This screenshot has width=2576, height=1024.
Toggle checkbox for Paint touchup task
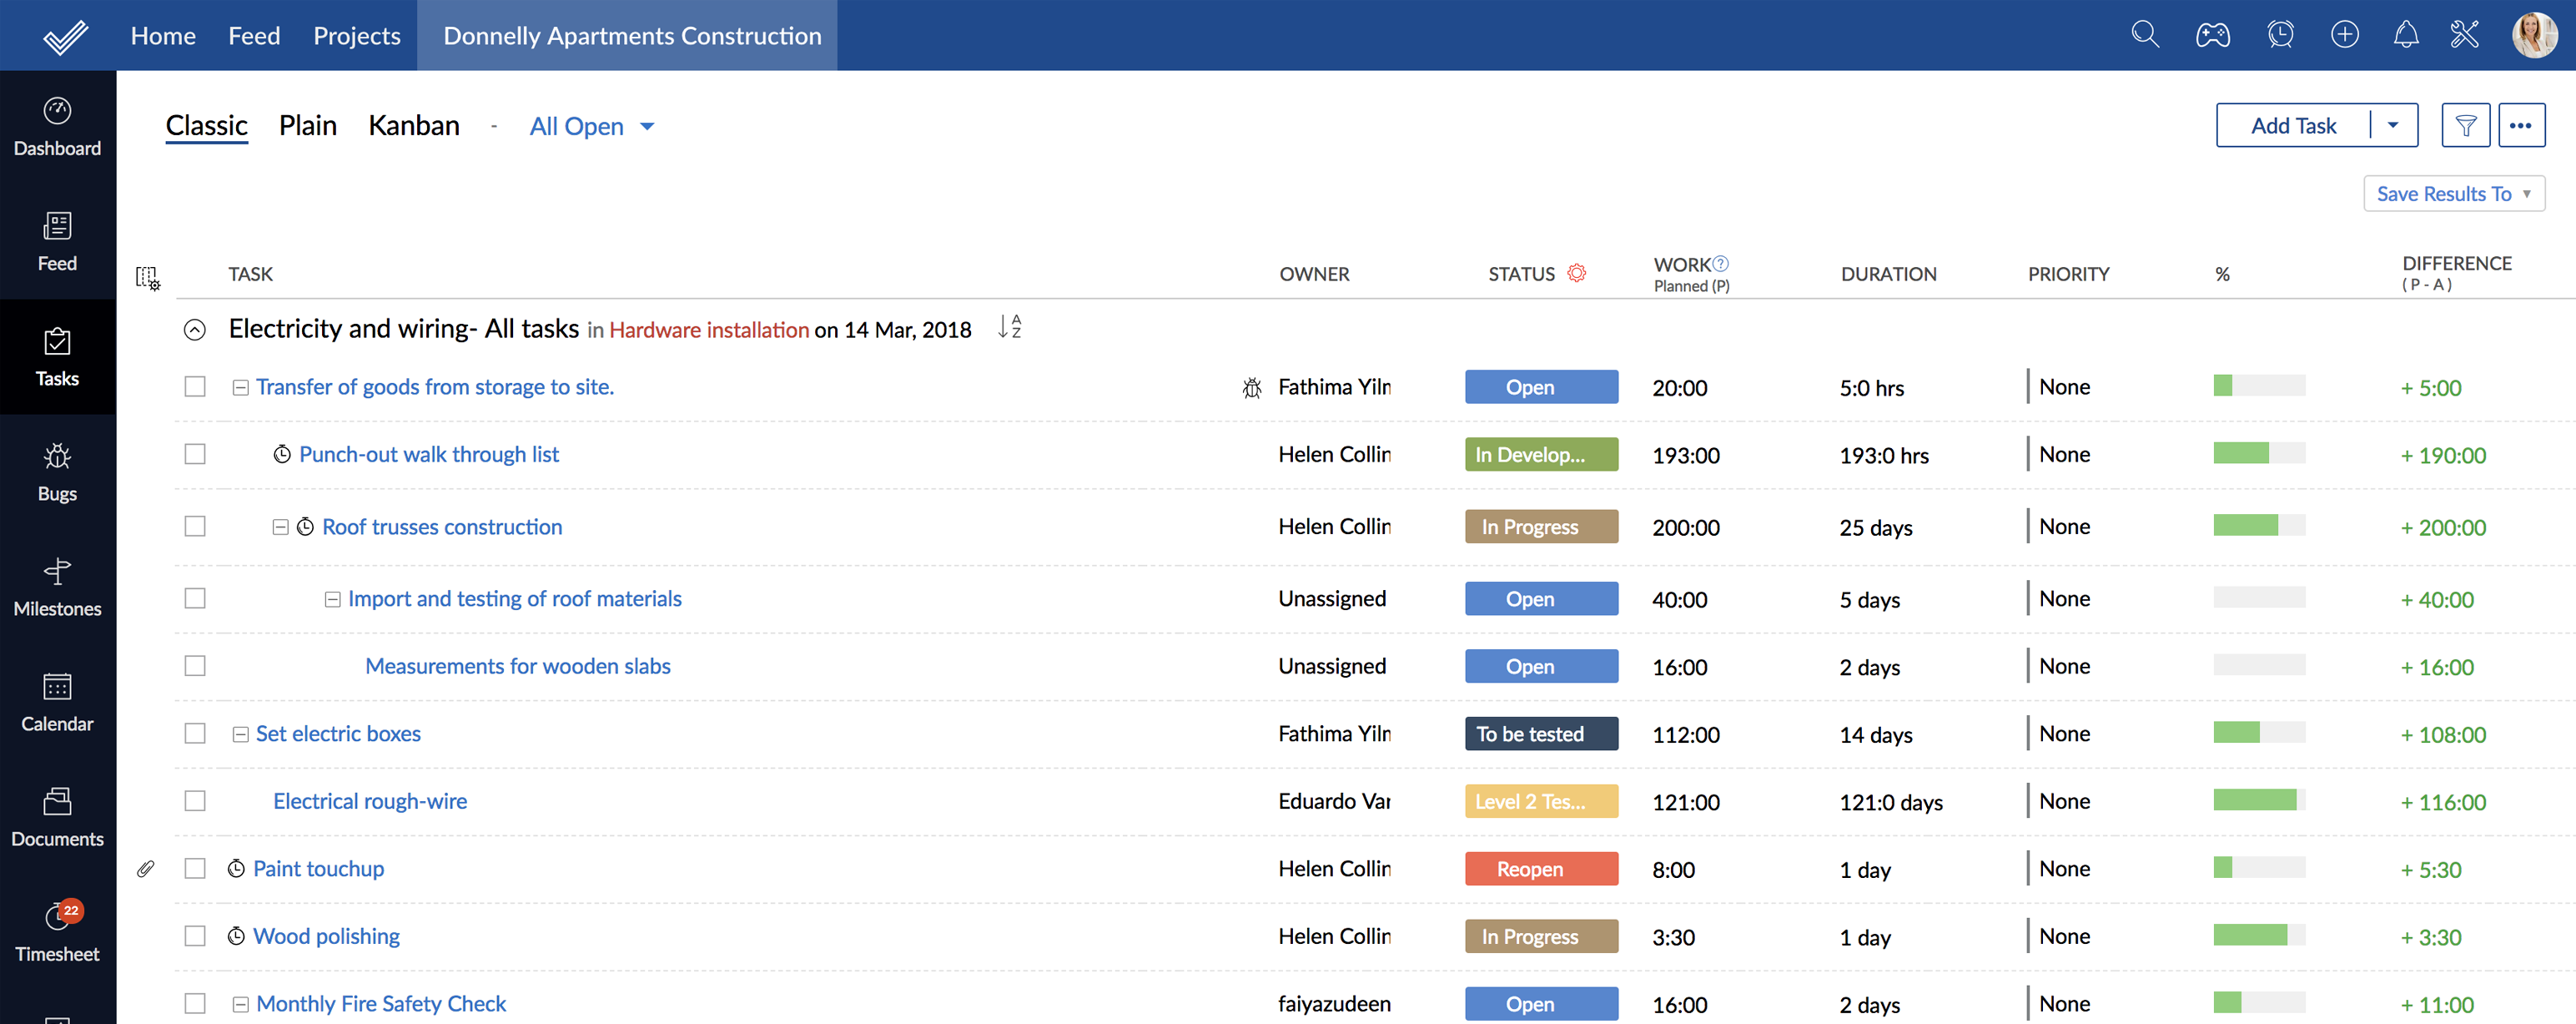(194, 868)
